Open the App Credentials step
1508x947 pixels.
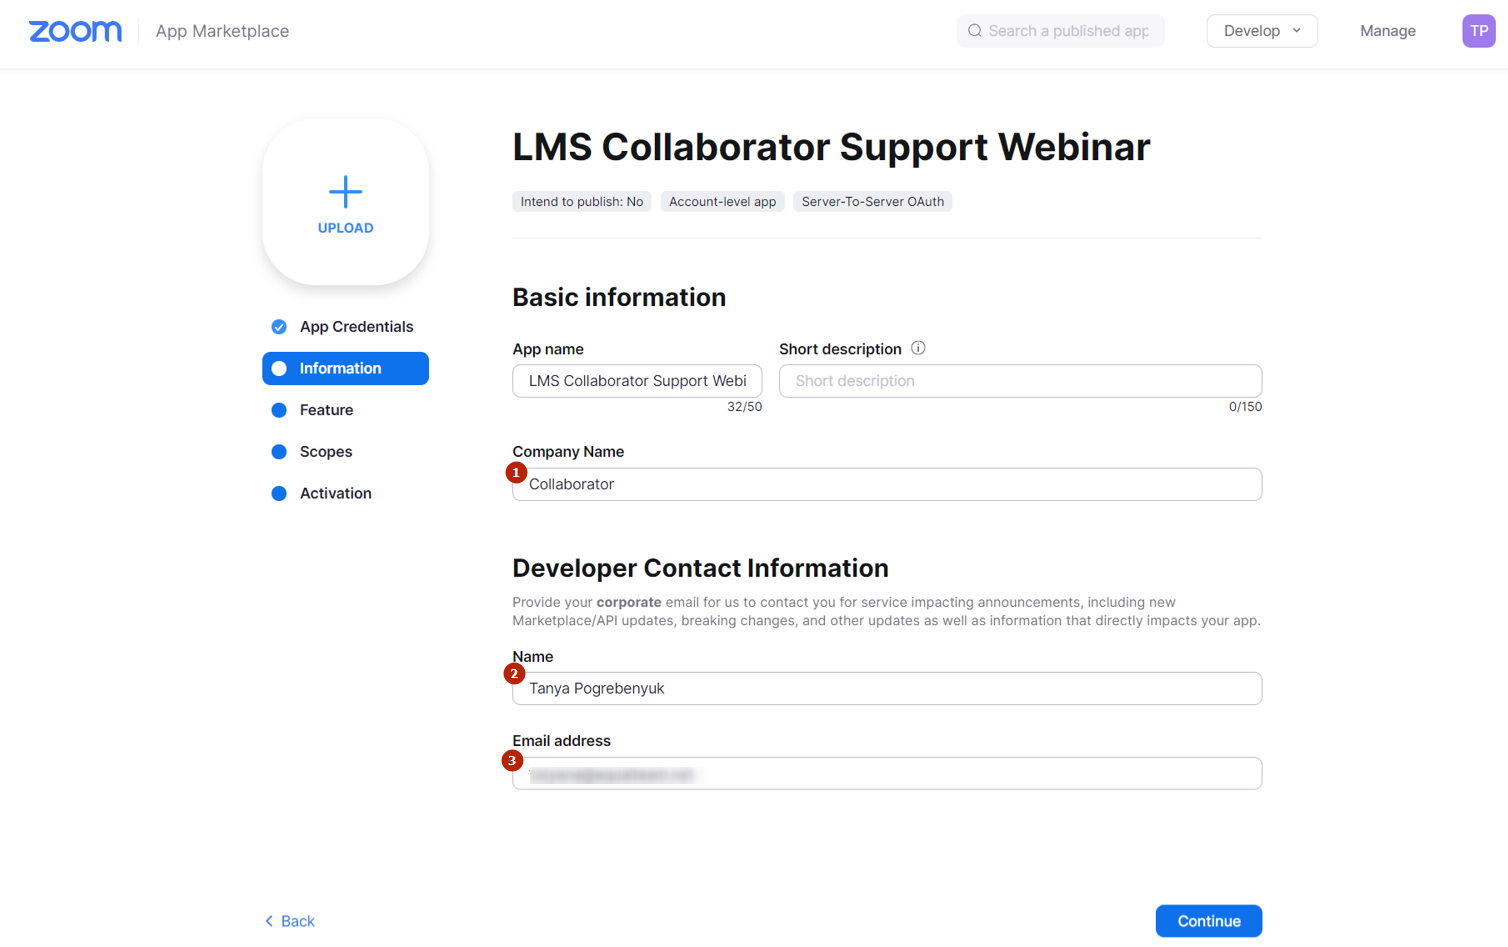[345, 327]
